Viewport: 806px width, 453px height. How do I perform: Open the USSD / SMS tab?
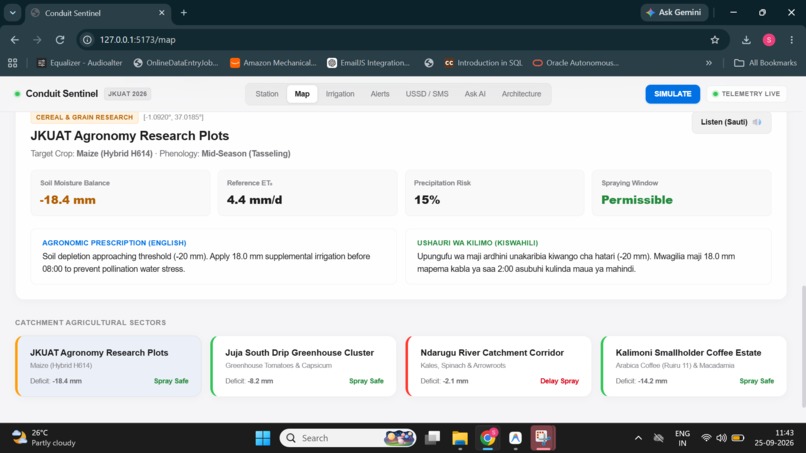(x=427, y=94)
